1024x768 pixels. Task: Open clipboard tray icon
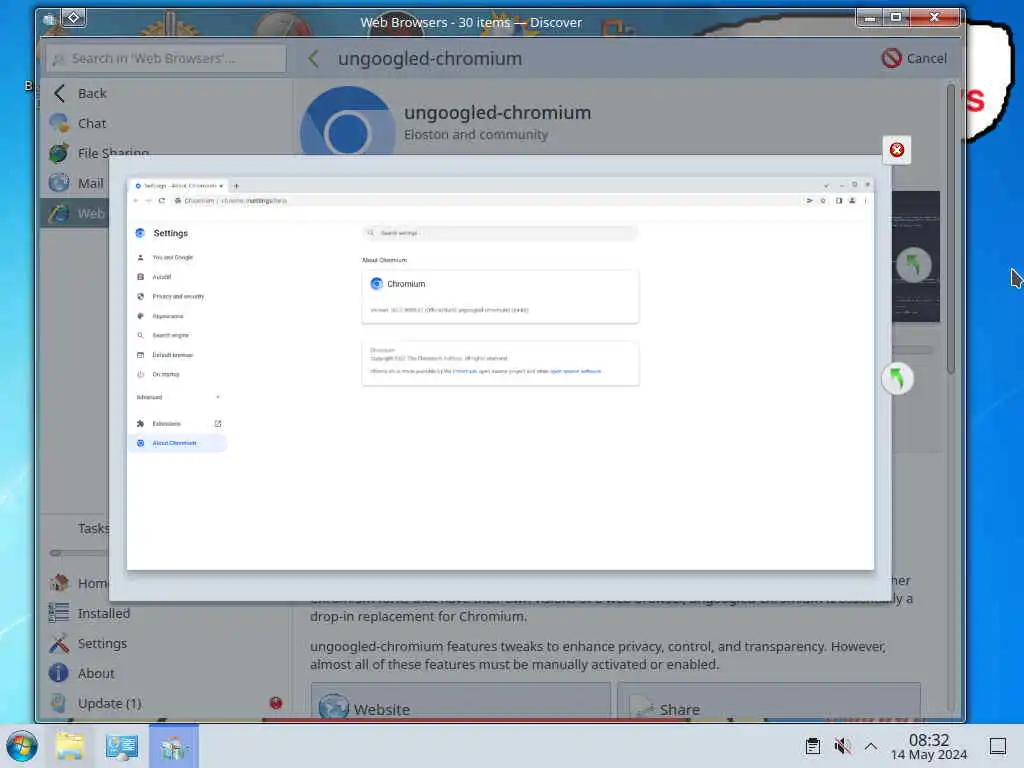[812, 746]
